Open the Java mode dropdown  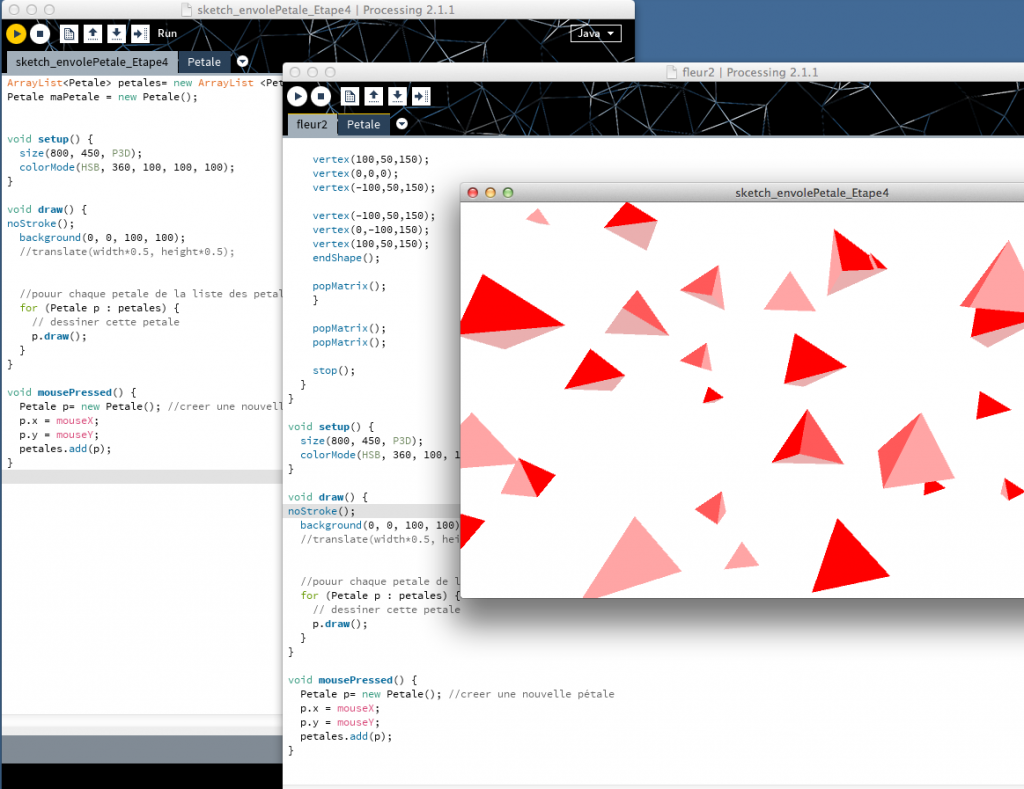[596, 33]
